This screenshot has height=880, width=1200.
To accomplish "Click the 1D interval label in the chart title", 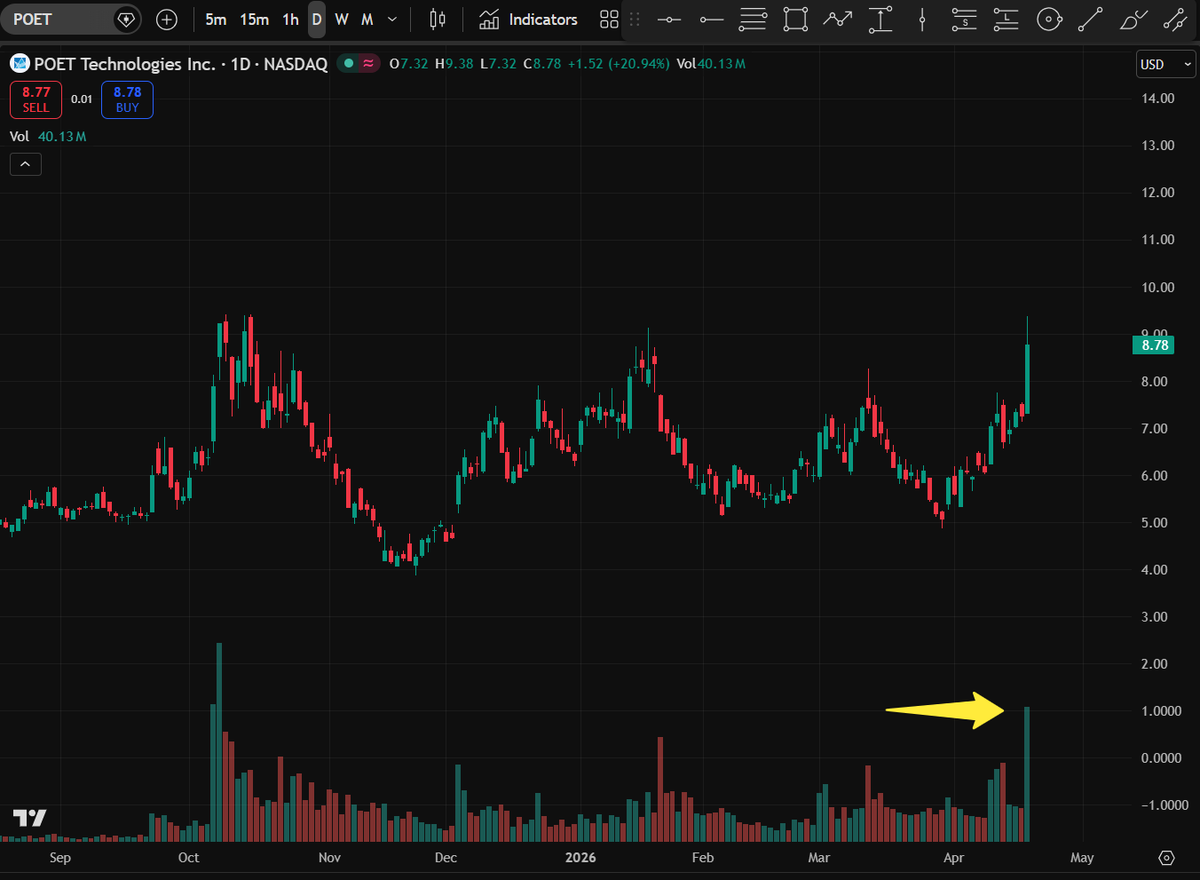I will 238,64.
